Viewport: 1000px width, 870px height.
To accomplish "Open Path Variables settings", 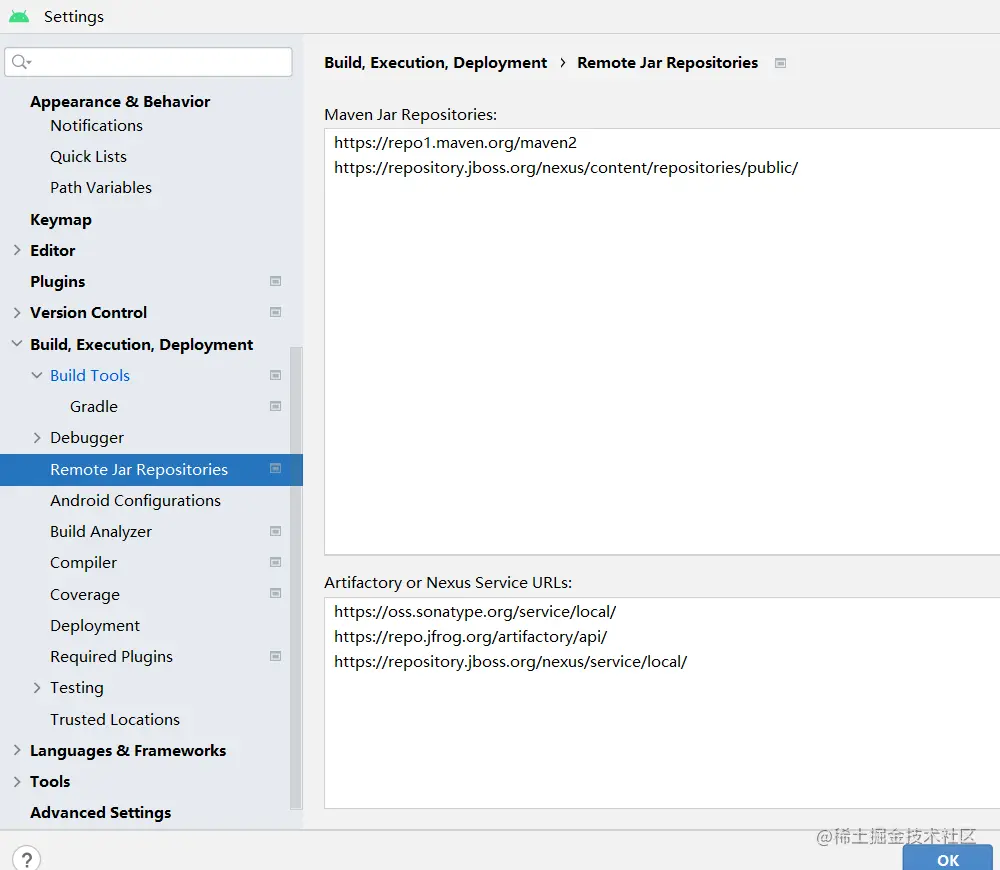I will pos(101,188).
